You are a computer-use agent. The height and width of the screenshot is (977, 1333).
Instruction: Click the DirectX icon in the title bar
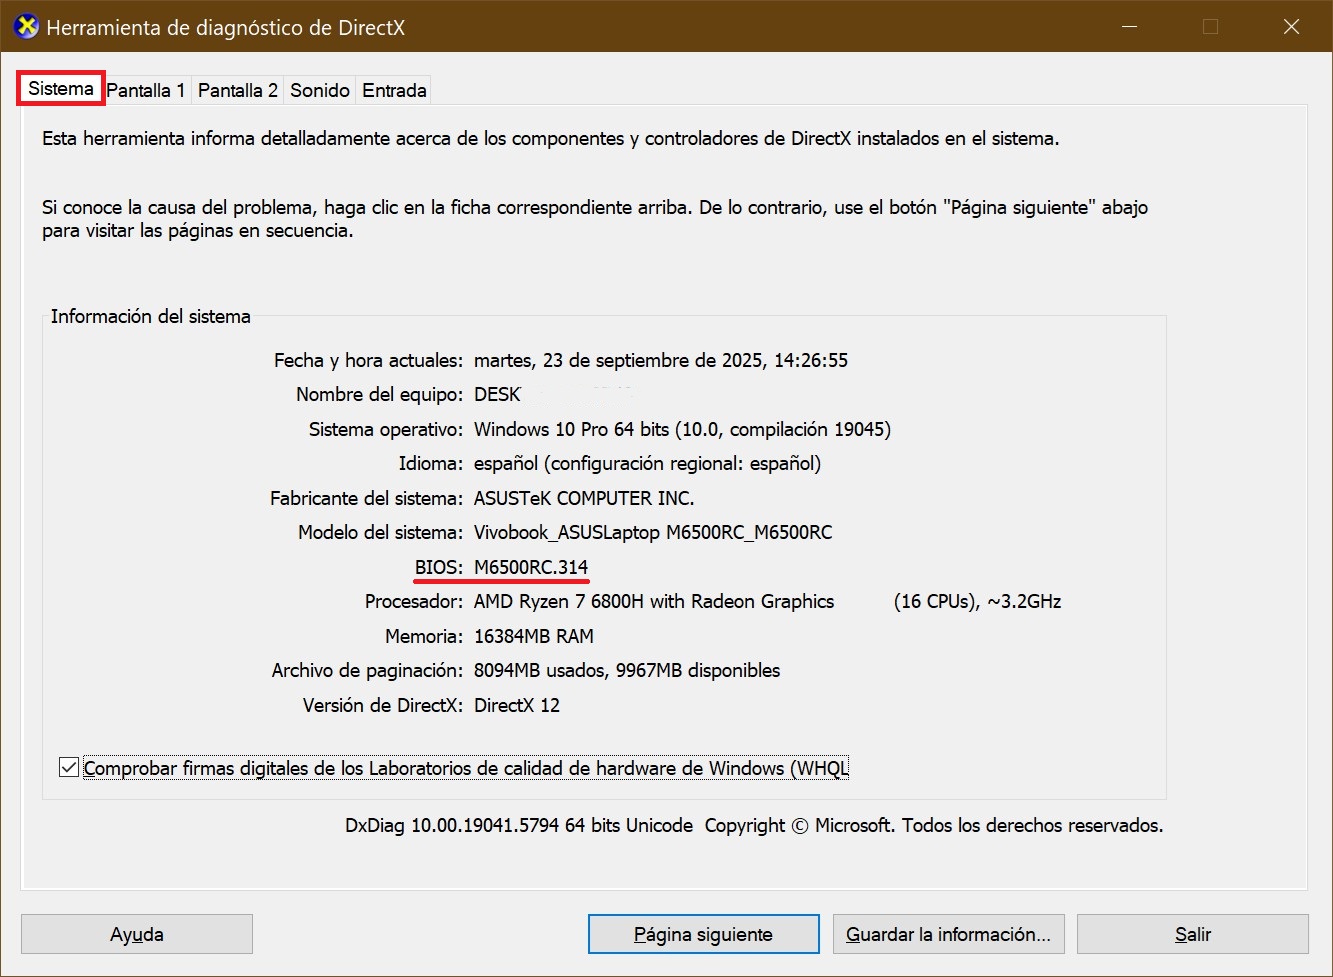[x=27, y=27]
